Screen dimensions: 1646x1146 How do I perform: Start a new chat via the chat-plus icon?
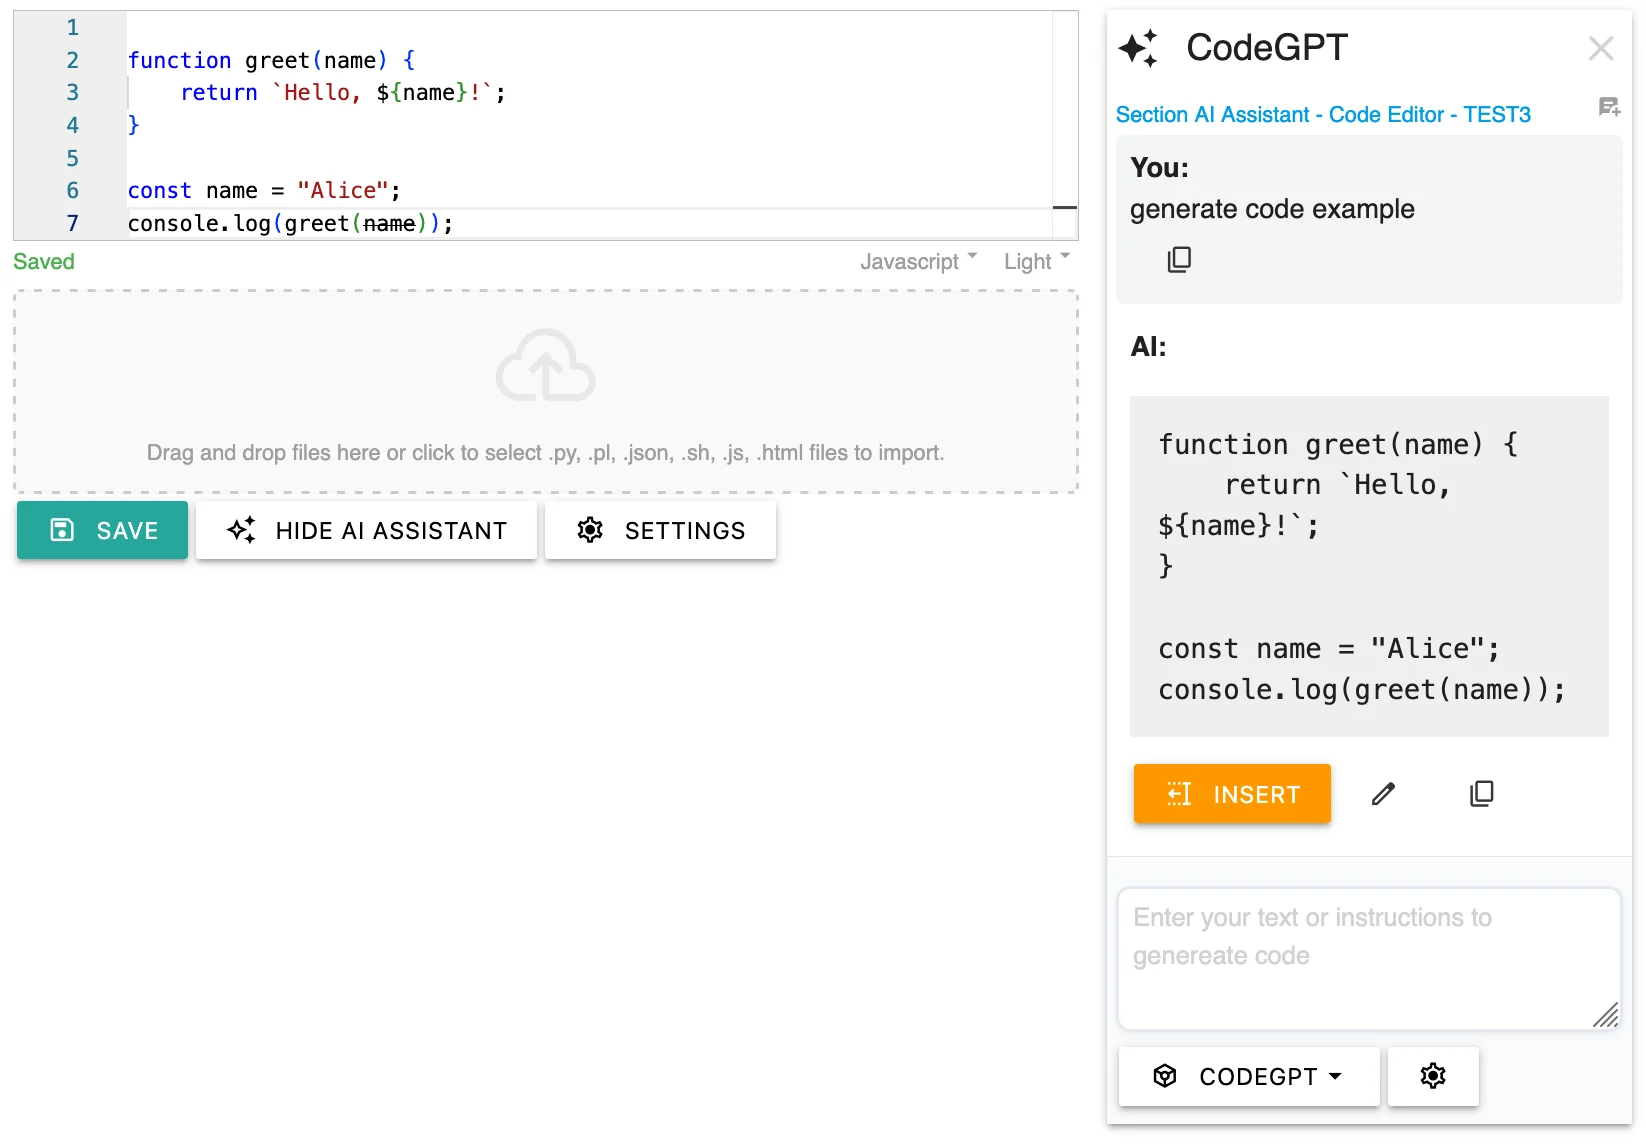1608,108
